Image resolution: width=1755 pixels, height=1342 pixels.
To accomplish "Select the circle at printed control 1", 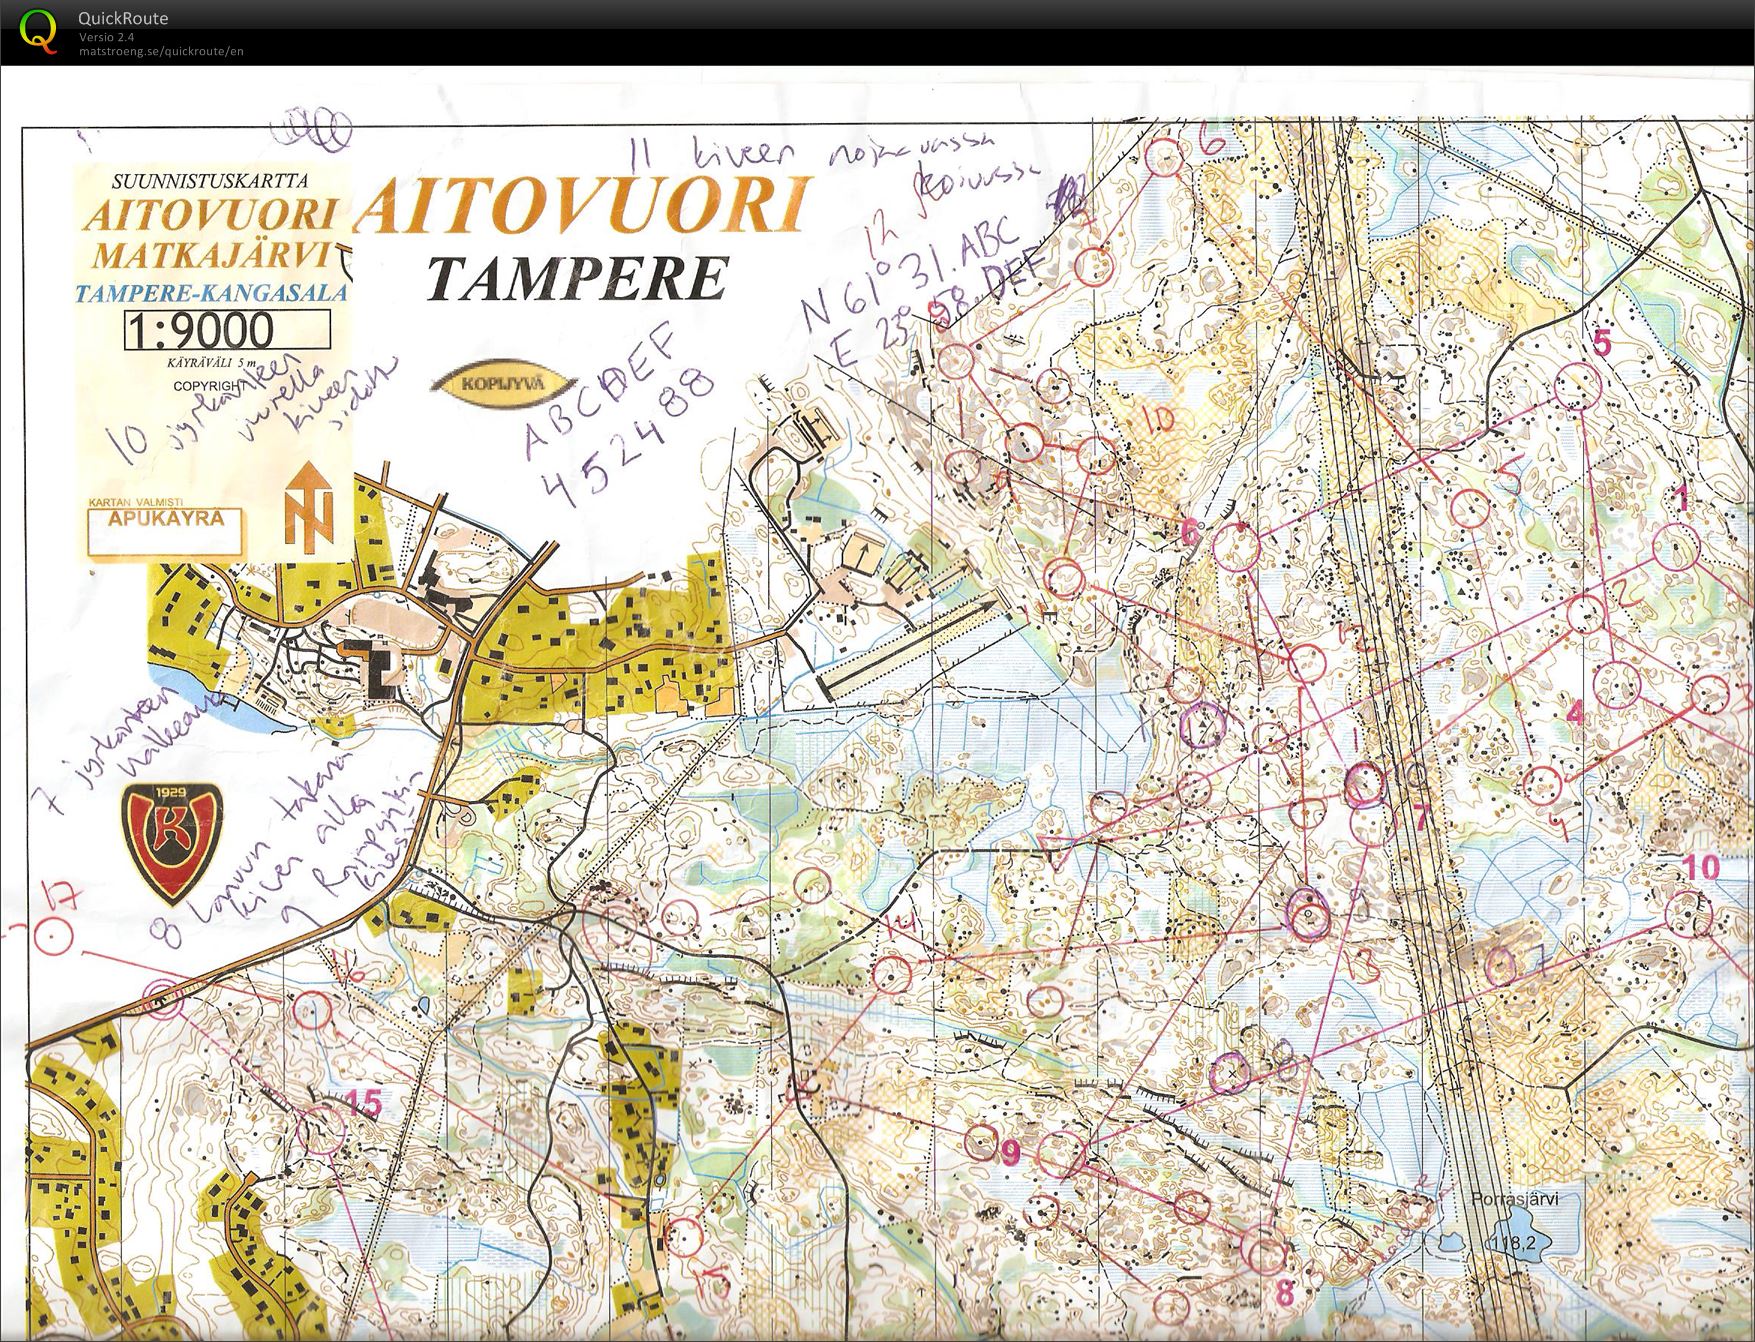I will (1676, 548).
